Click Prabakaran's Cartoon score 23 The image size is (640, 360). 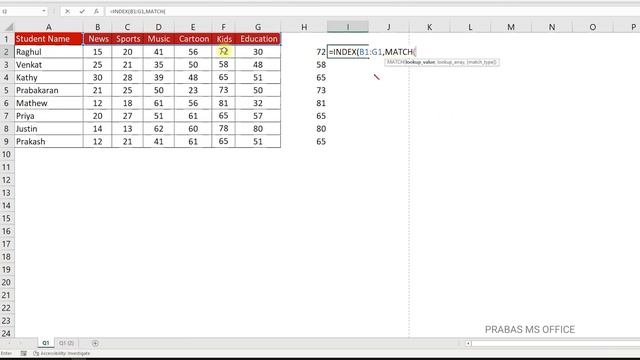193,90
